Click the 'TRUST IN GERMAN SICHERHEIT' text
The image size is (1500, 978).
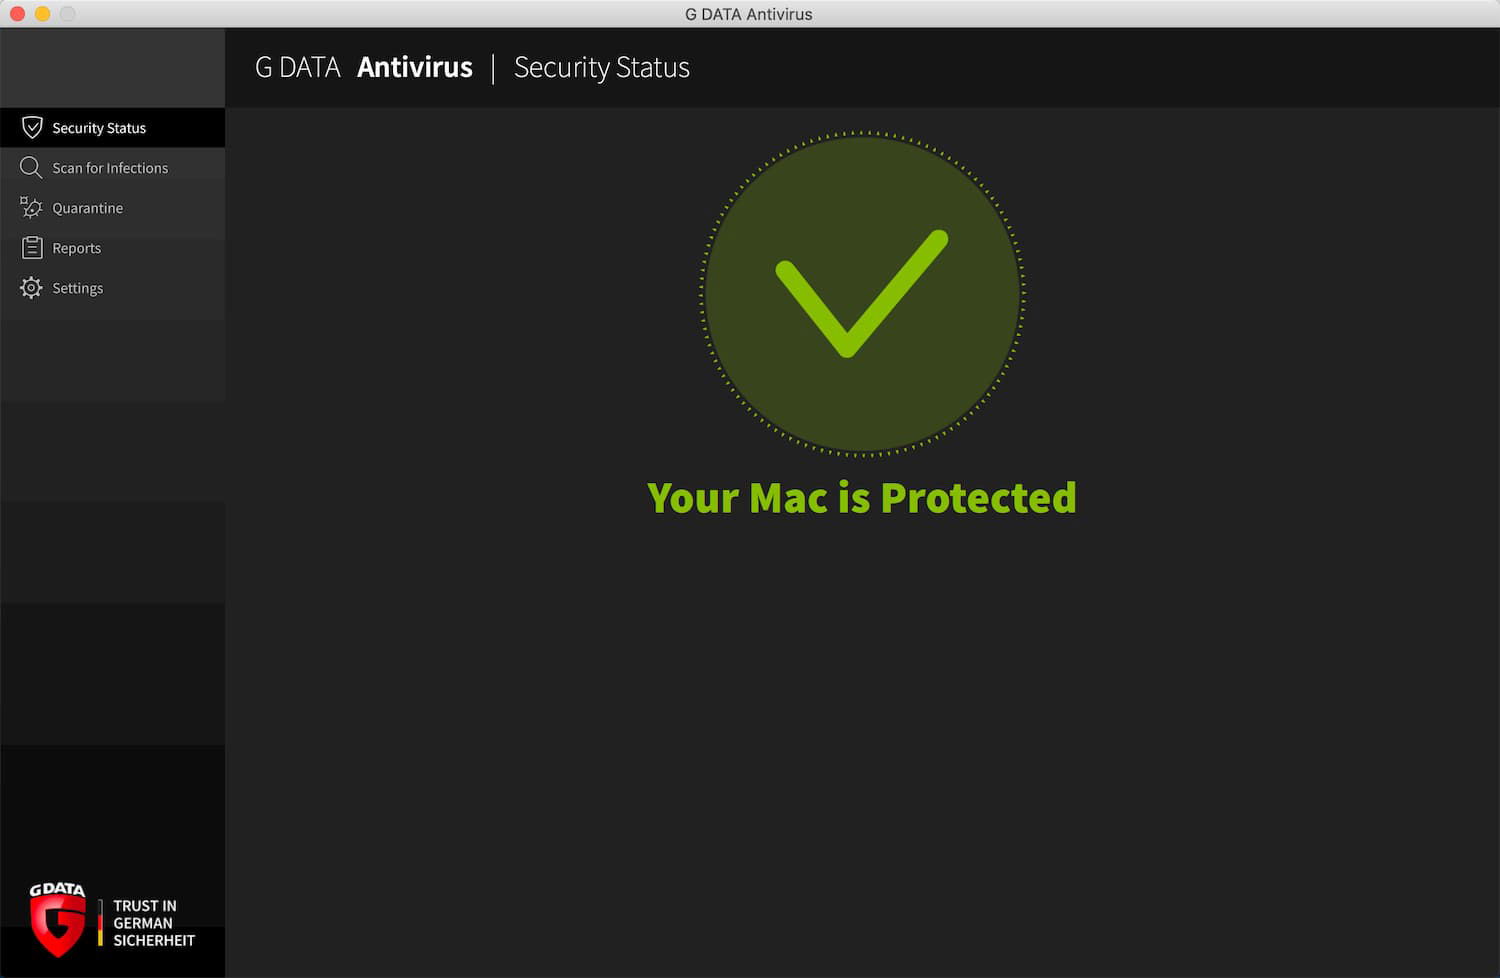(x=152, y=922)
